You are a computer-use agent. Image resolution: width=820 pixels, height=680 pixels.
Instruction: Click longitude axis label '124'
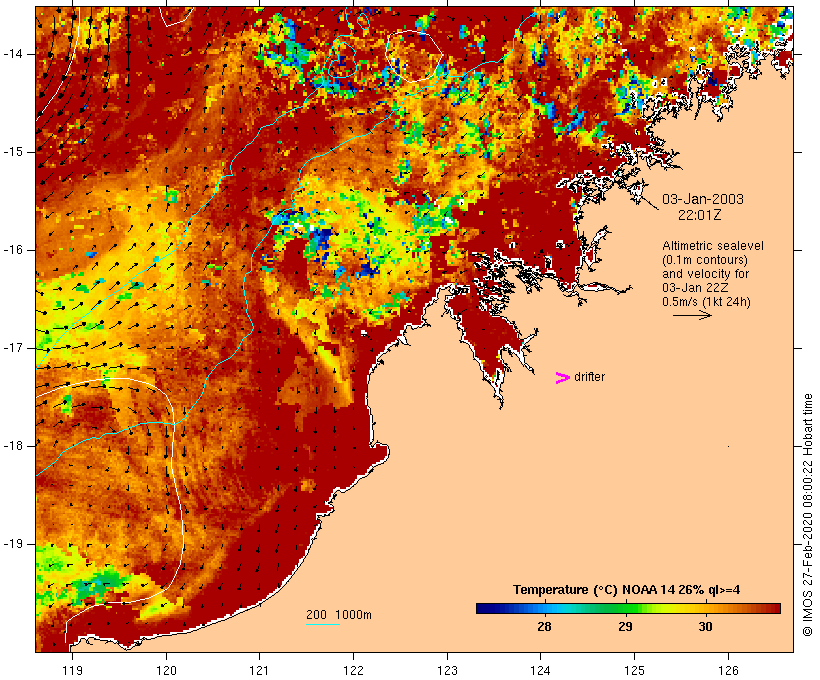541,670
